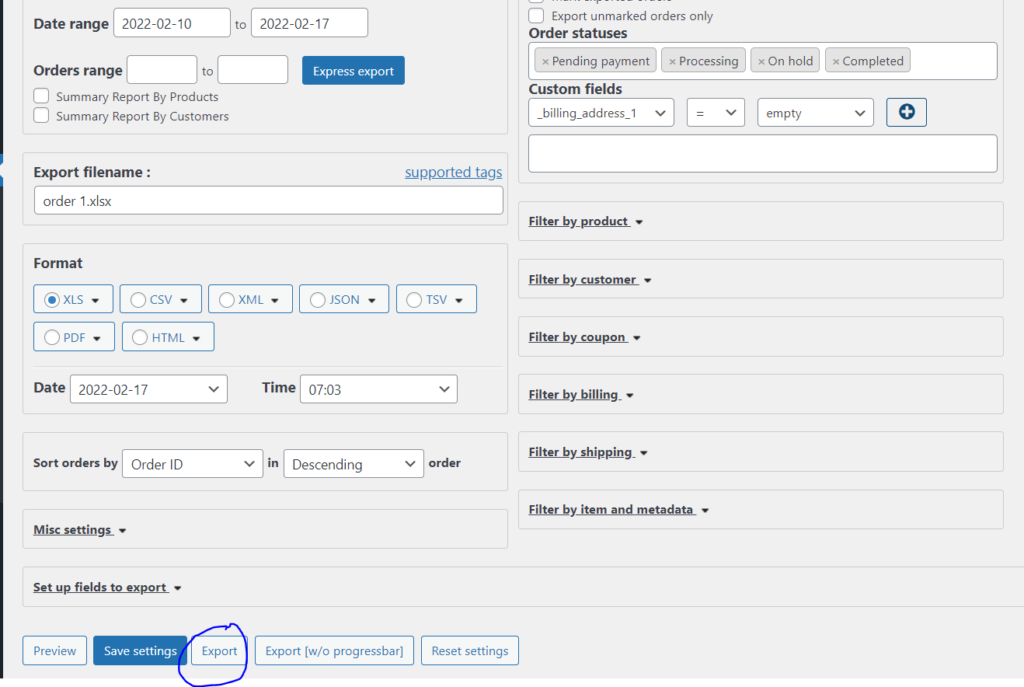Click Export [w/o progressbar] button

click(334, 650)
